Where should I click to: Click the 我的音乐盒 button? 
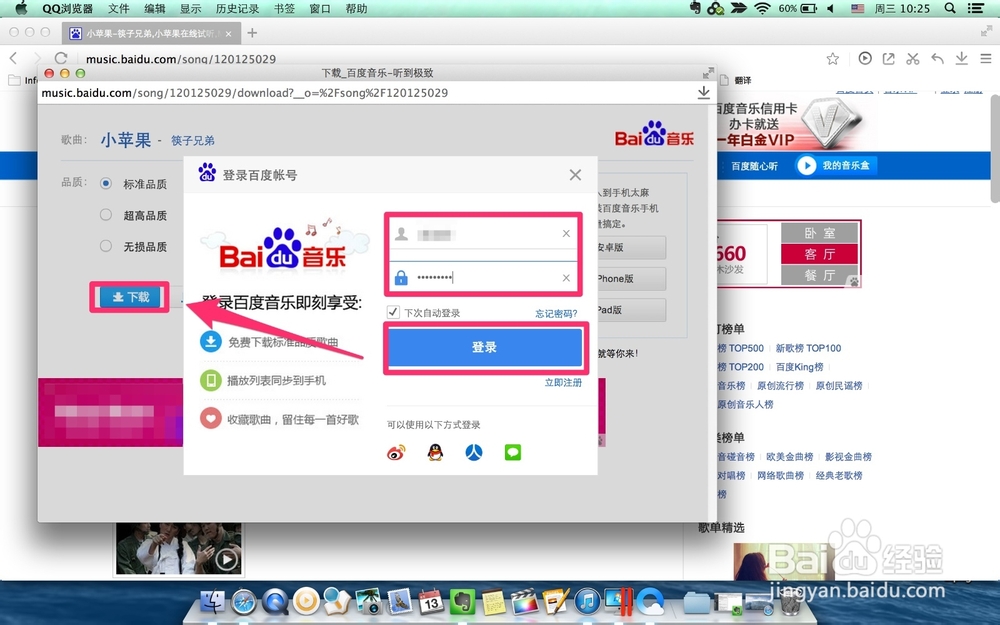point(836,166)
